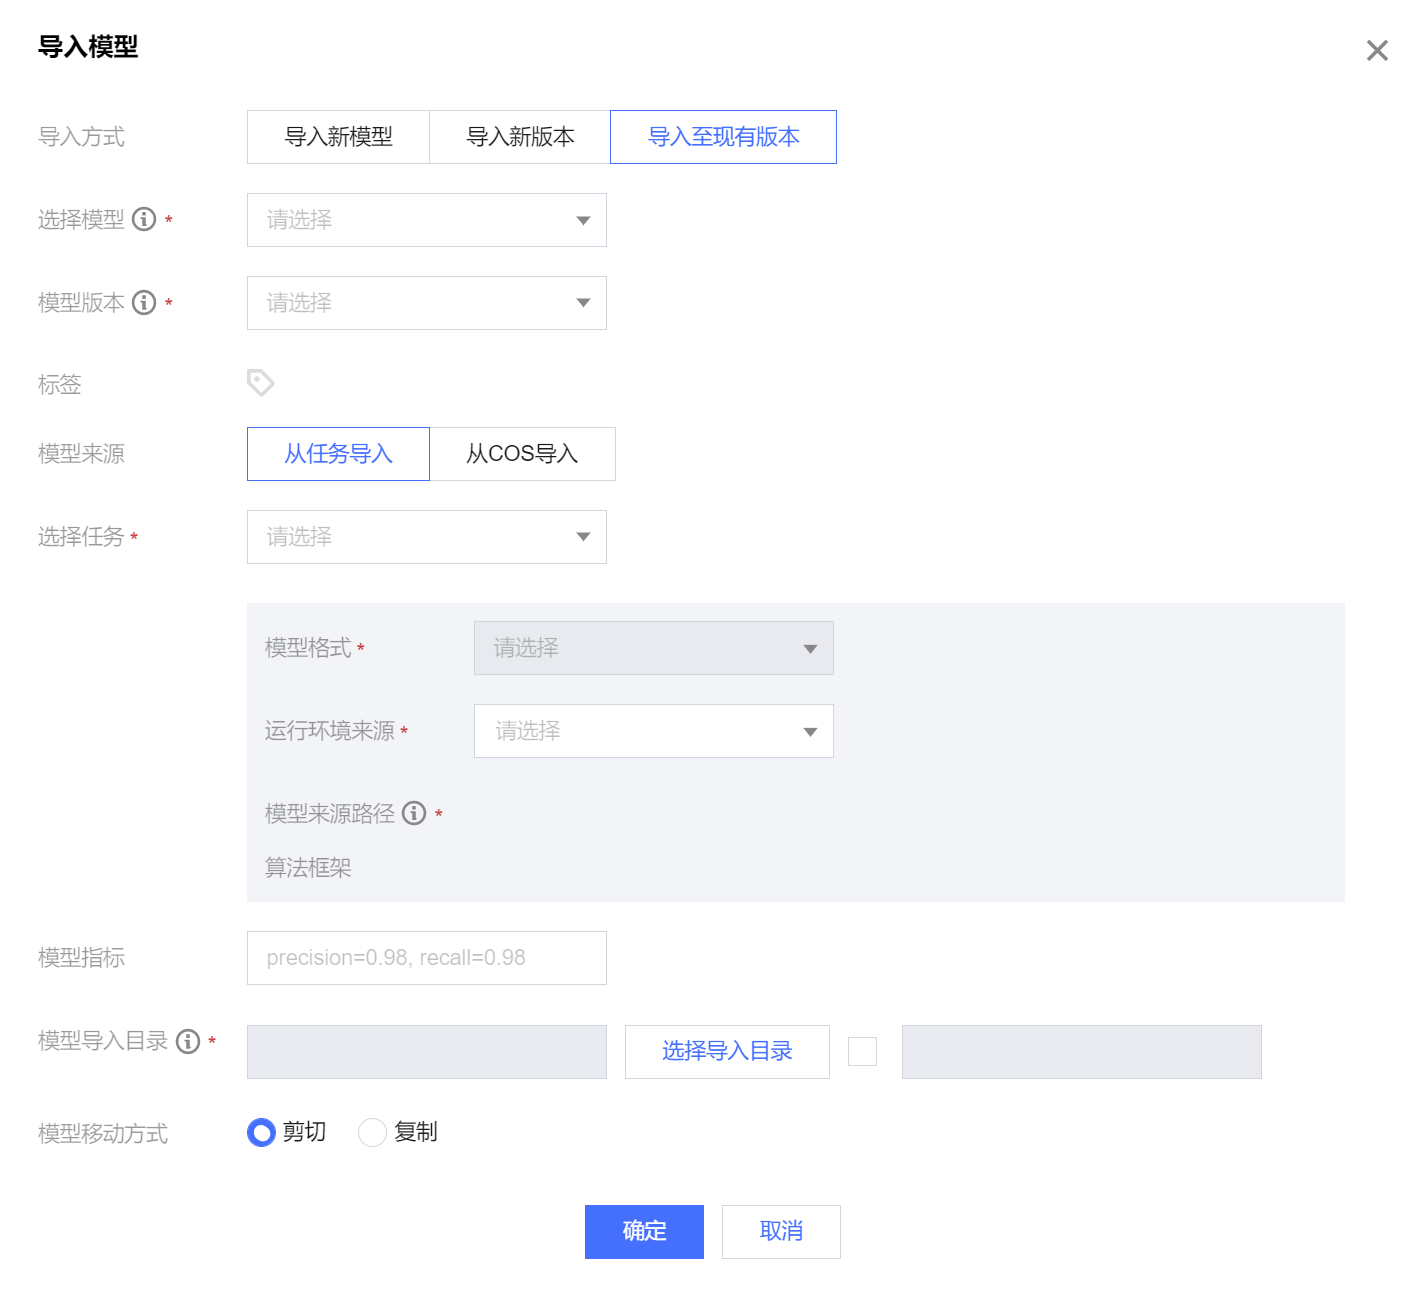
Task: Select the 剪切 radio button
Action: tap(261, 1132)
